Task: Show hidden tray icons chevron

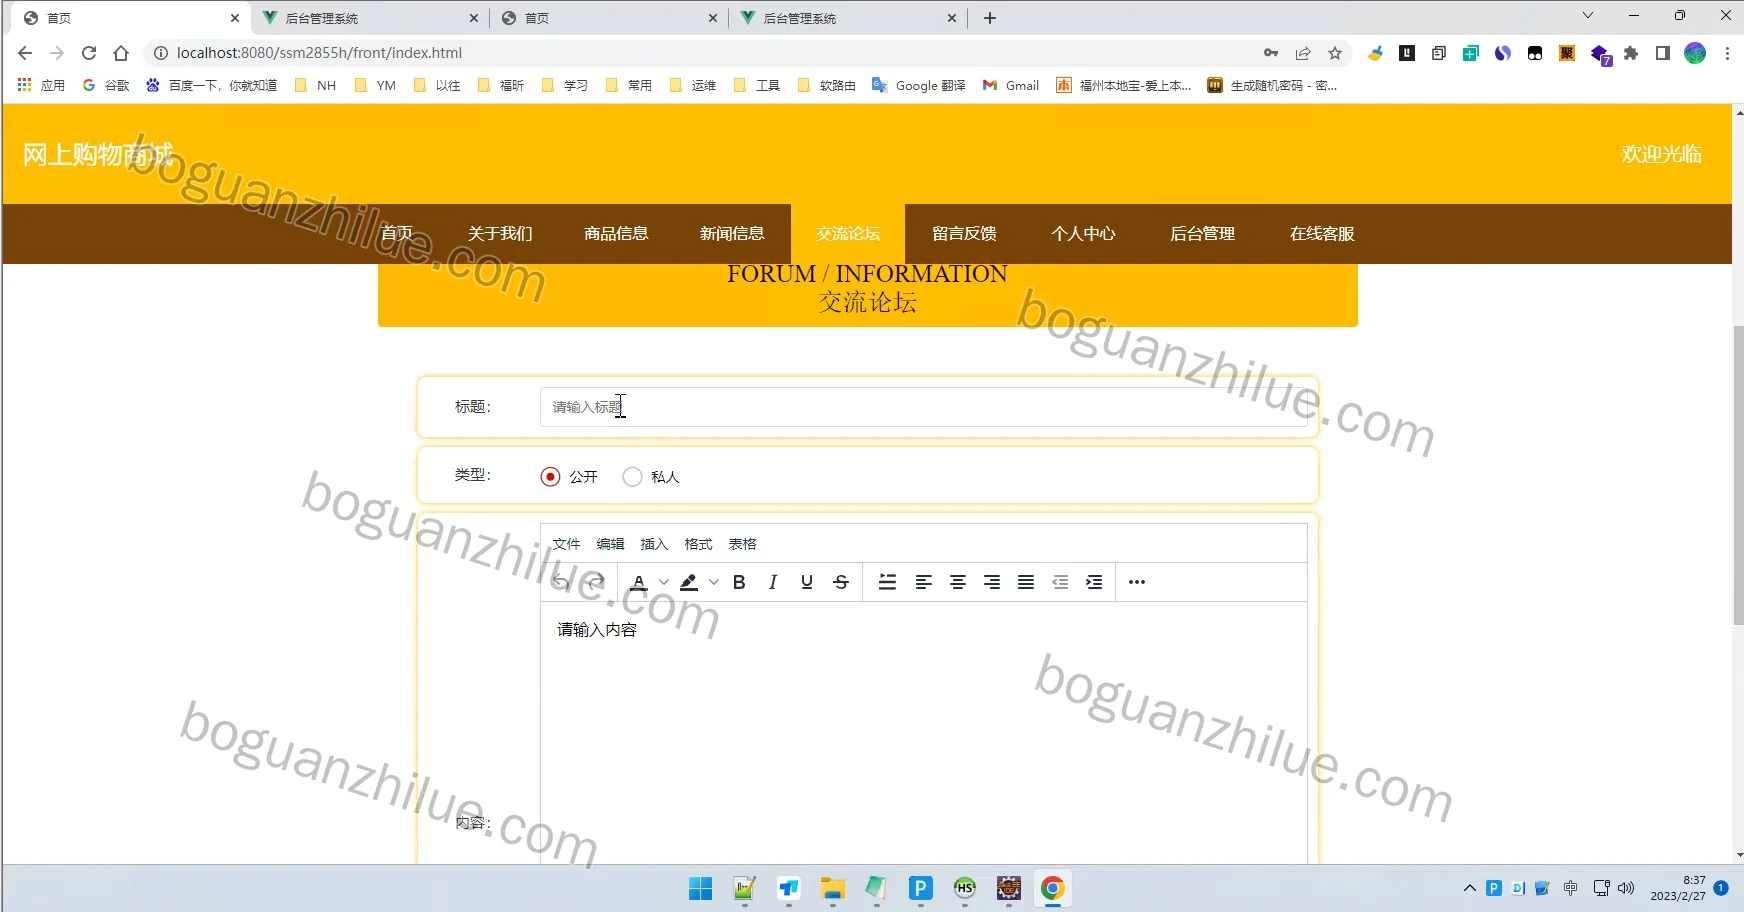Action: [x=1469, y=888]
